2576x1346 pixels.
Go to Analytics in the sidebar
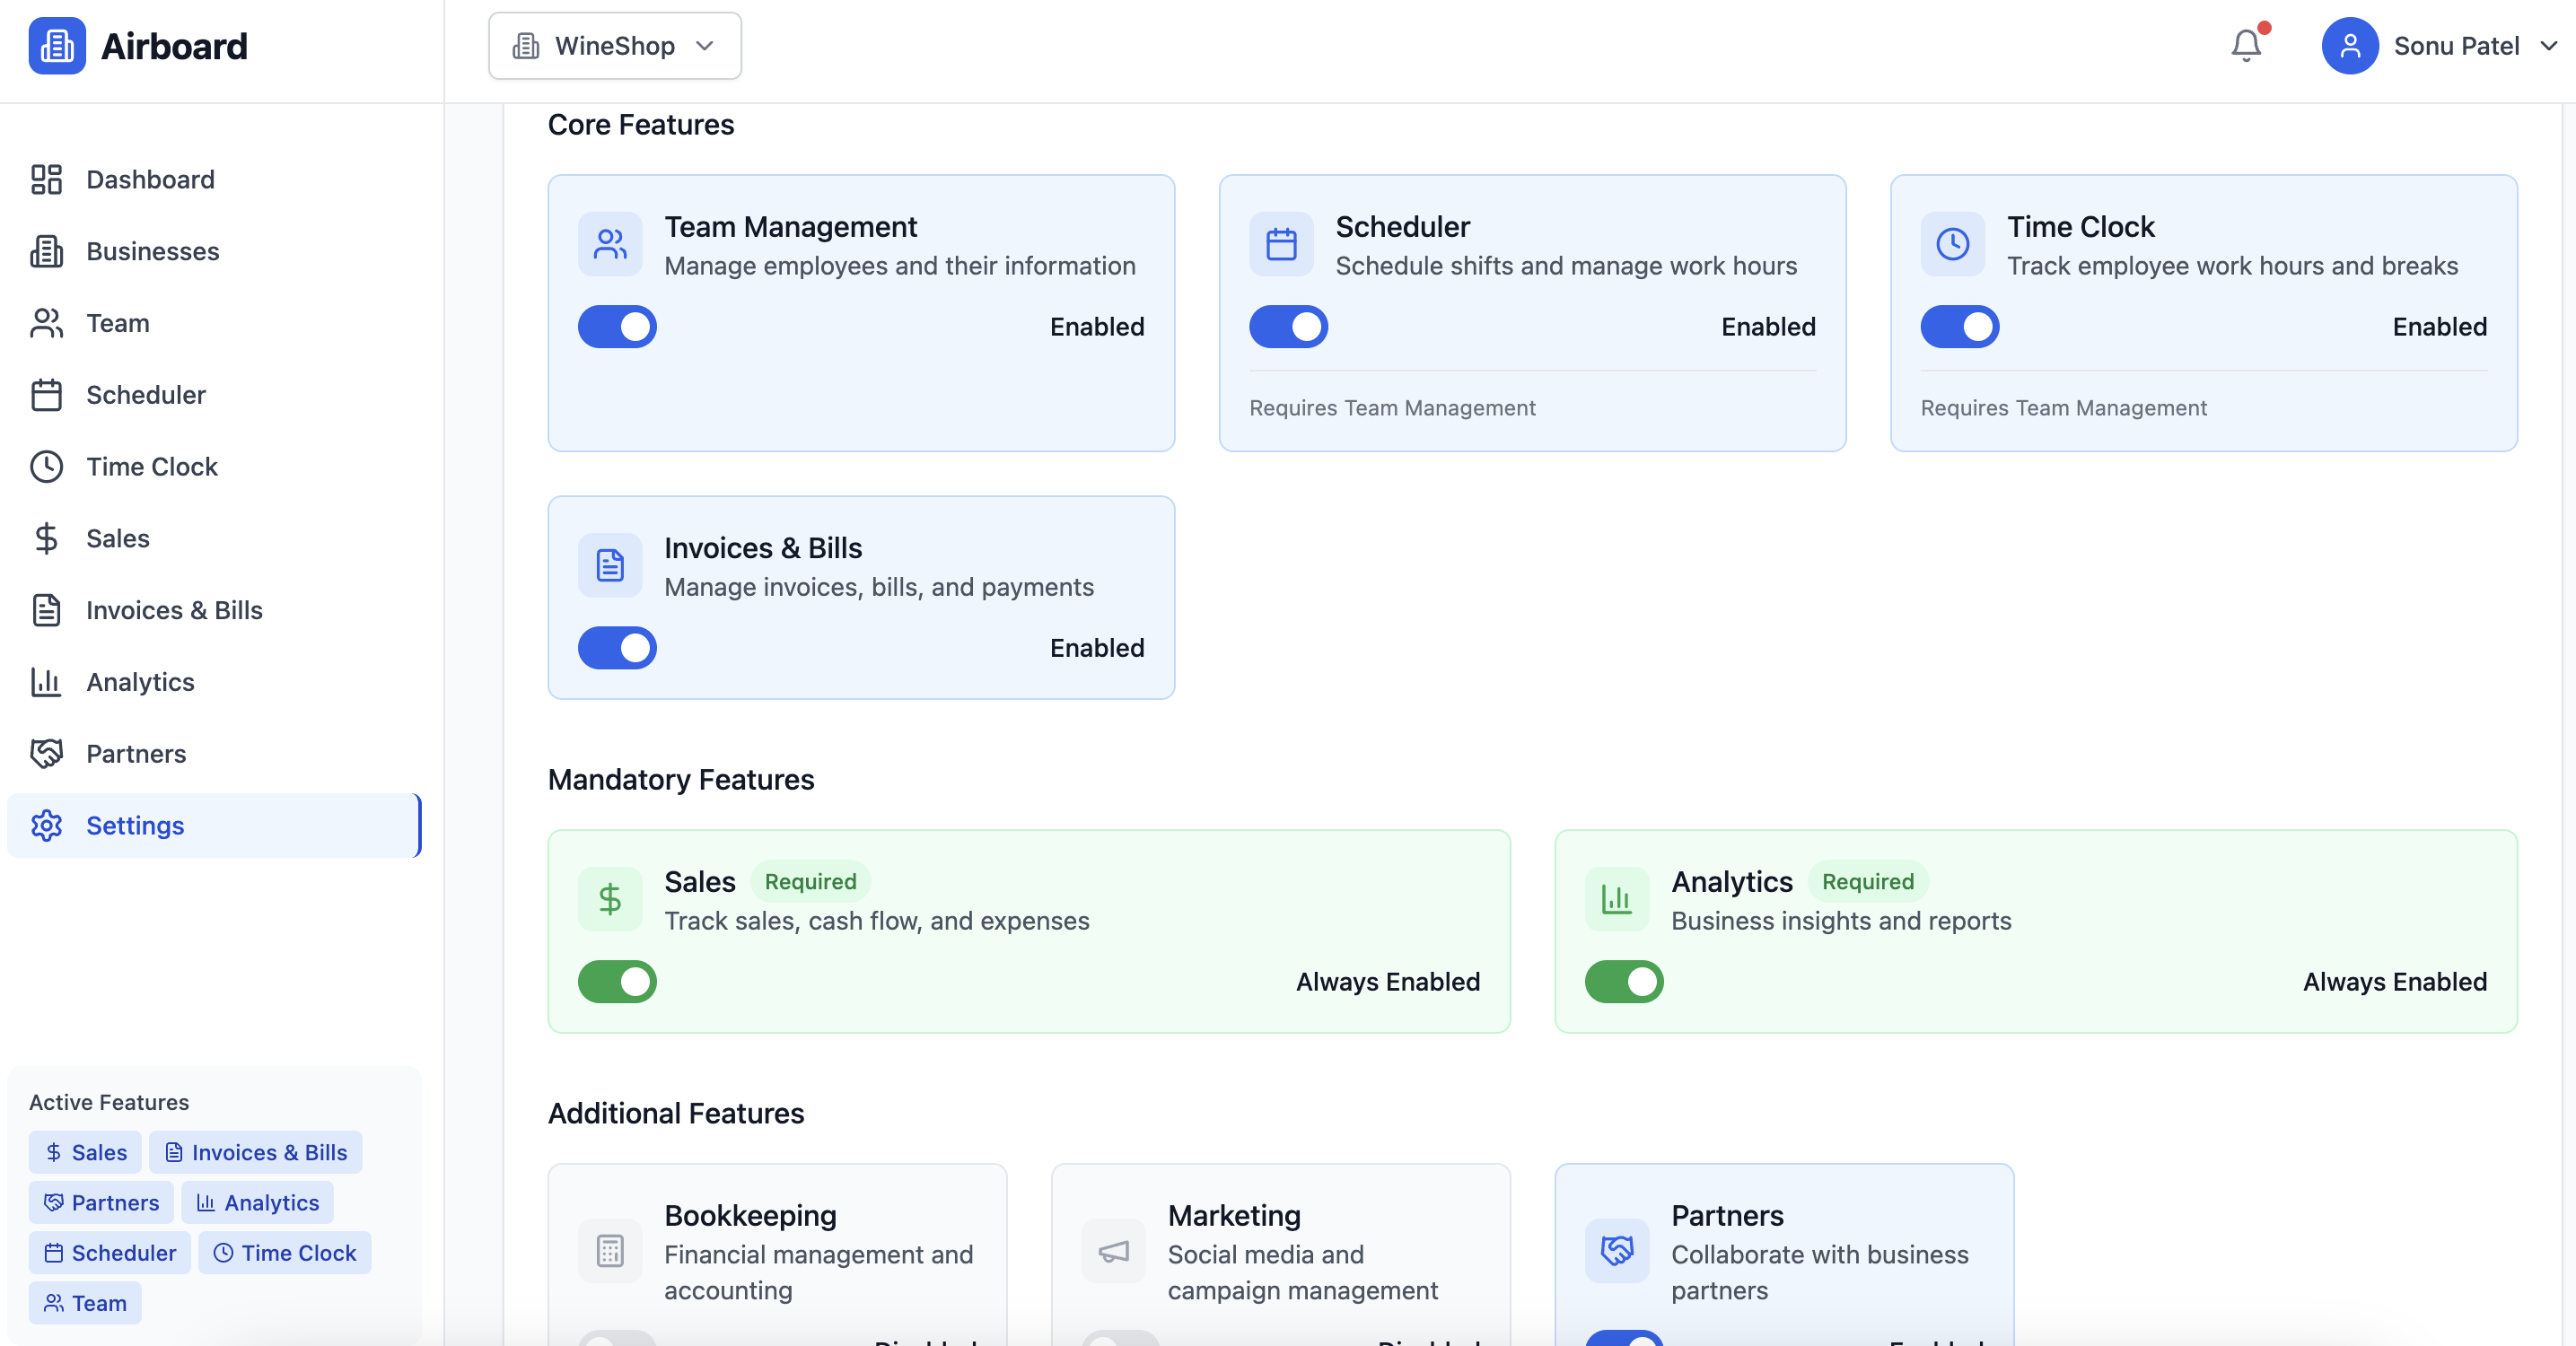[140, 682]
